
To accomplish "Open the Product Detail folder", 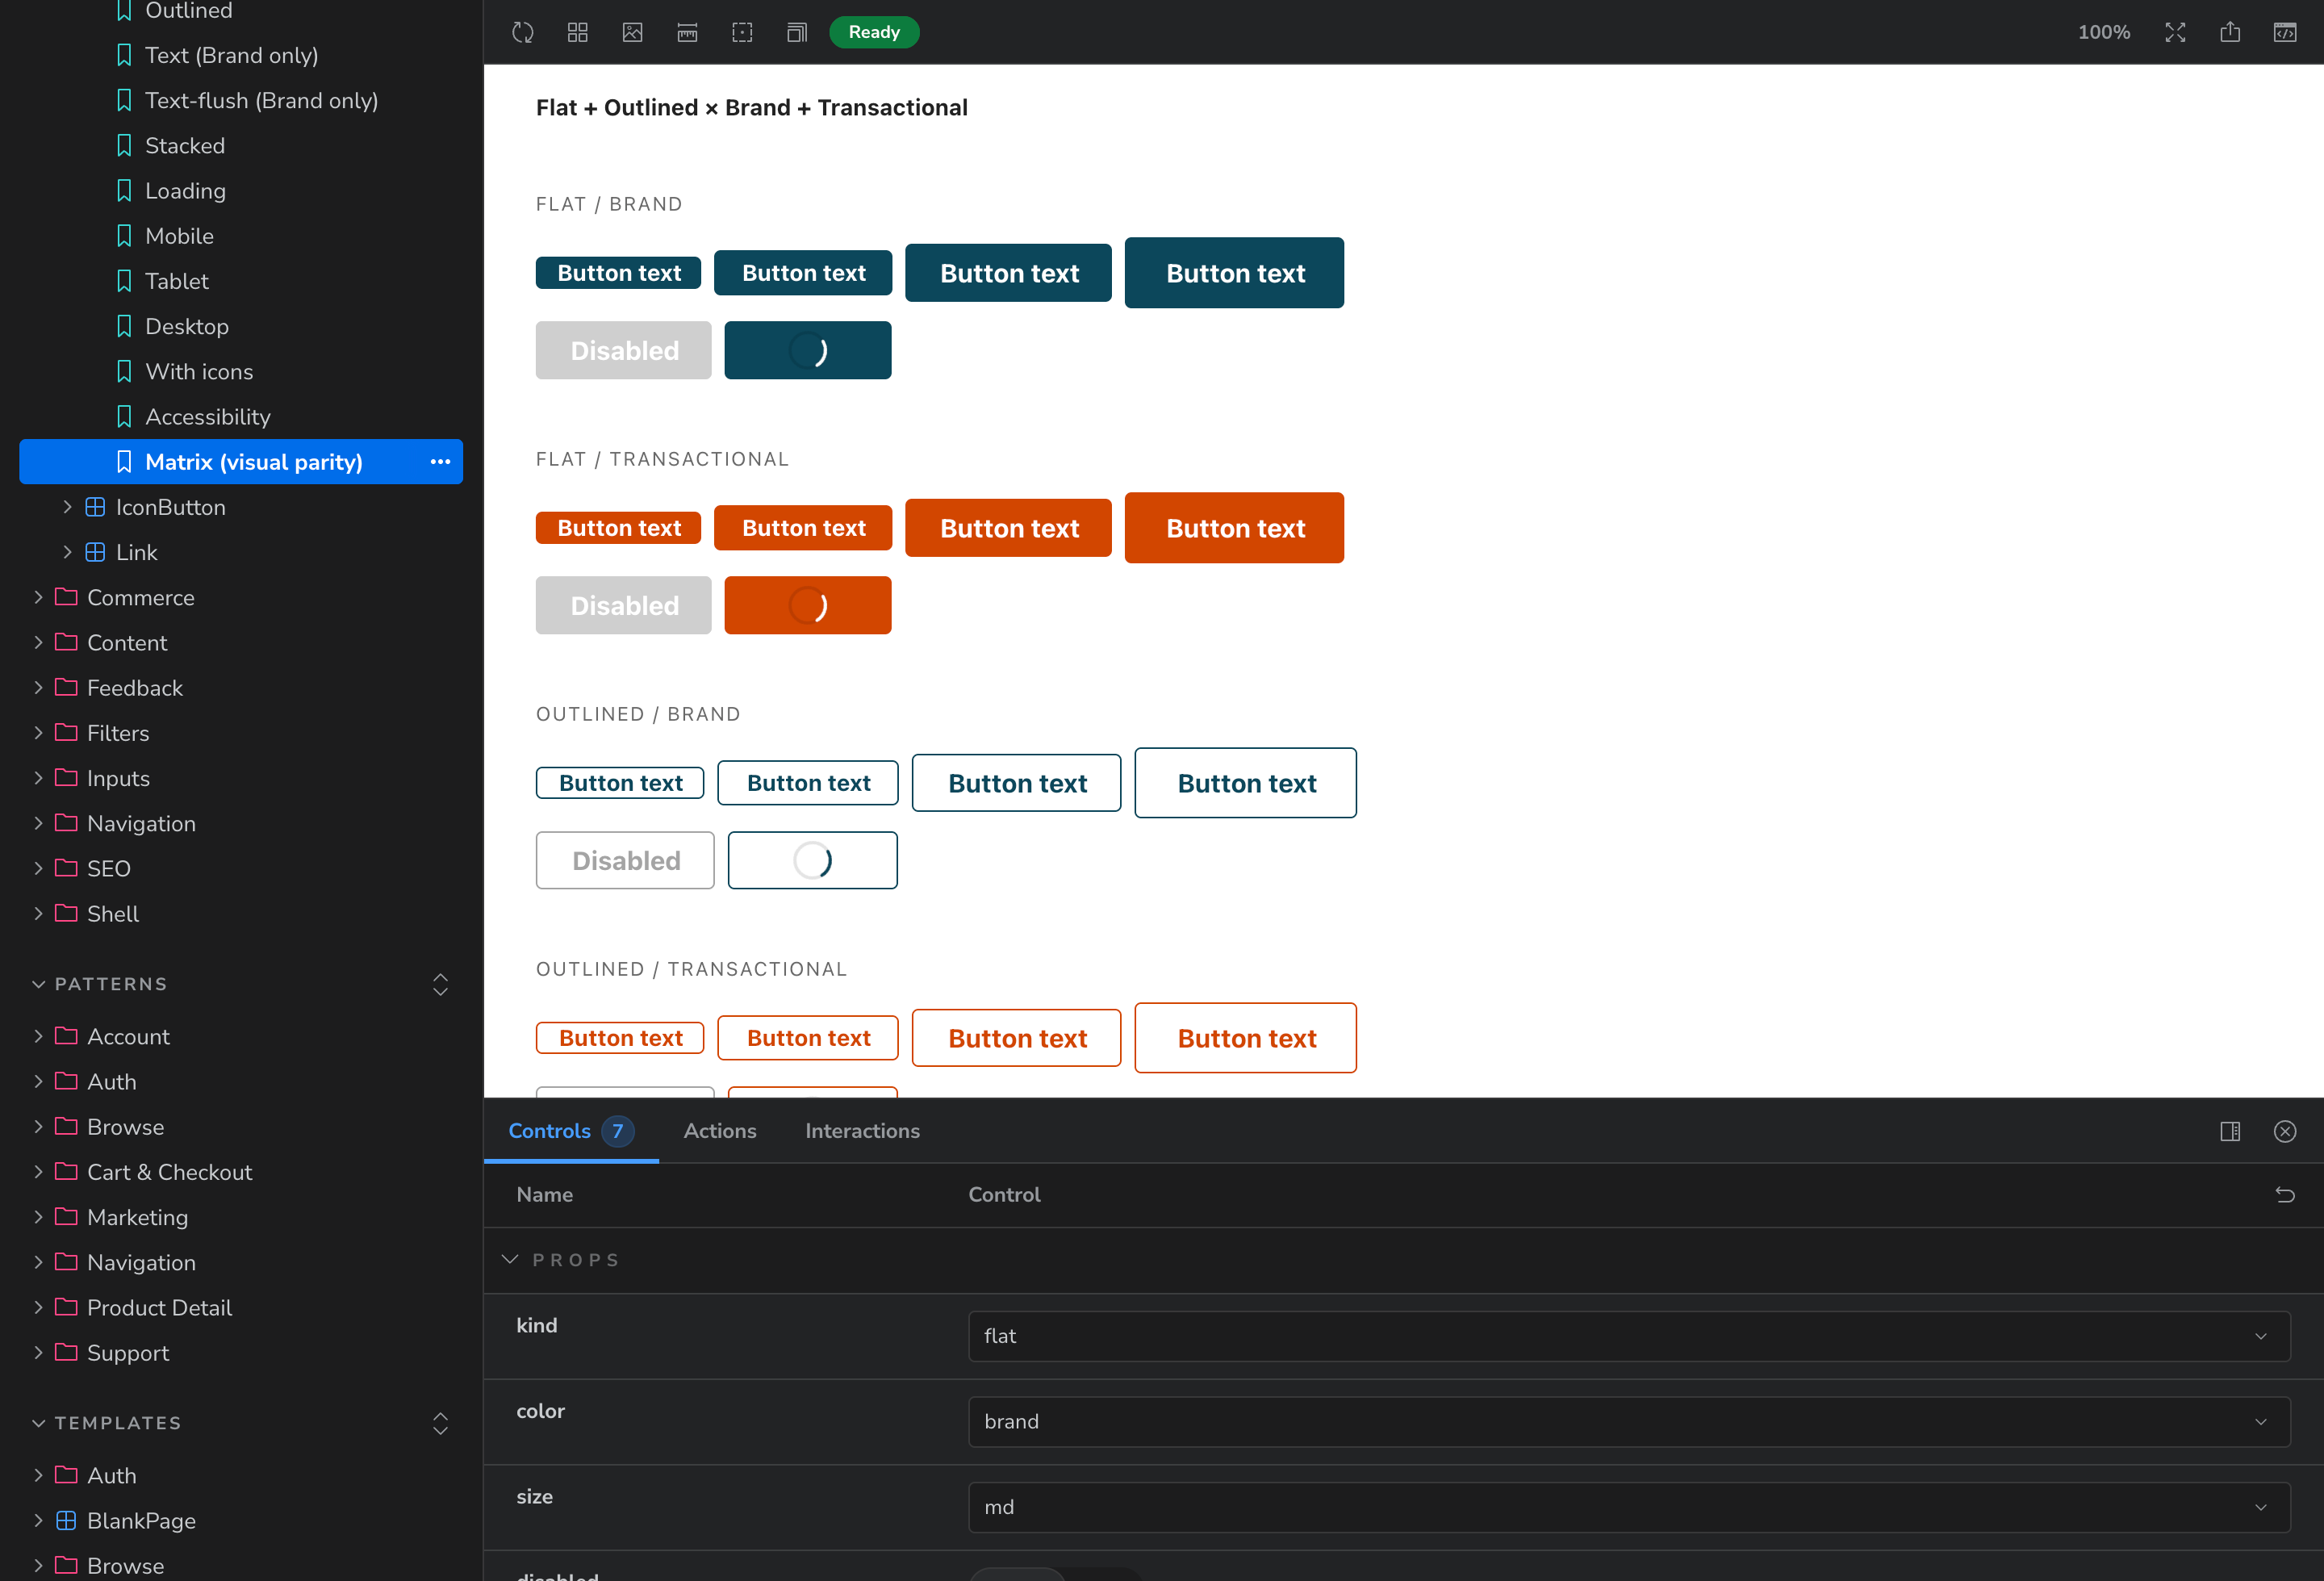I will pos(159,1307).
